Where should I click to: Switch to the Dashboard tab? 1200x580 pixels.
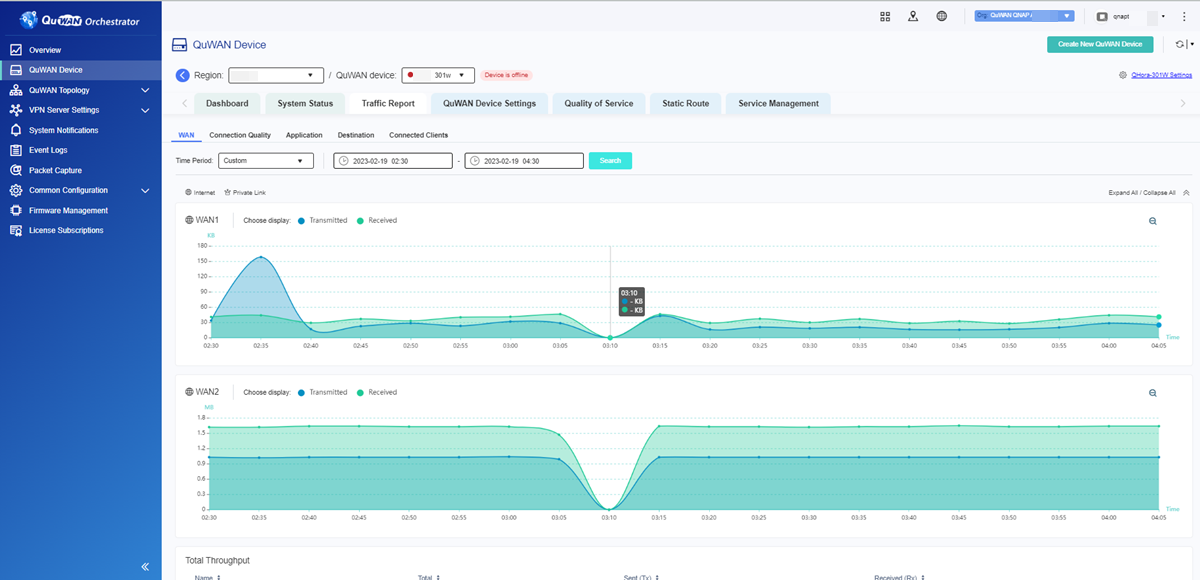click(227, 103)
